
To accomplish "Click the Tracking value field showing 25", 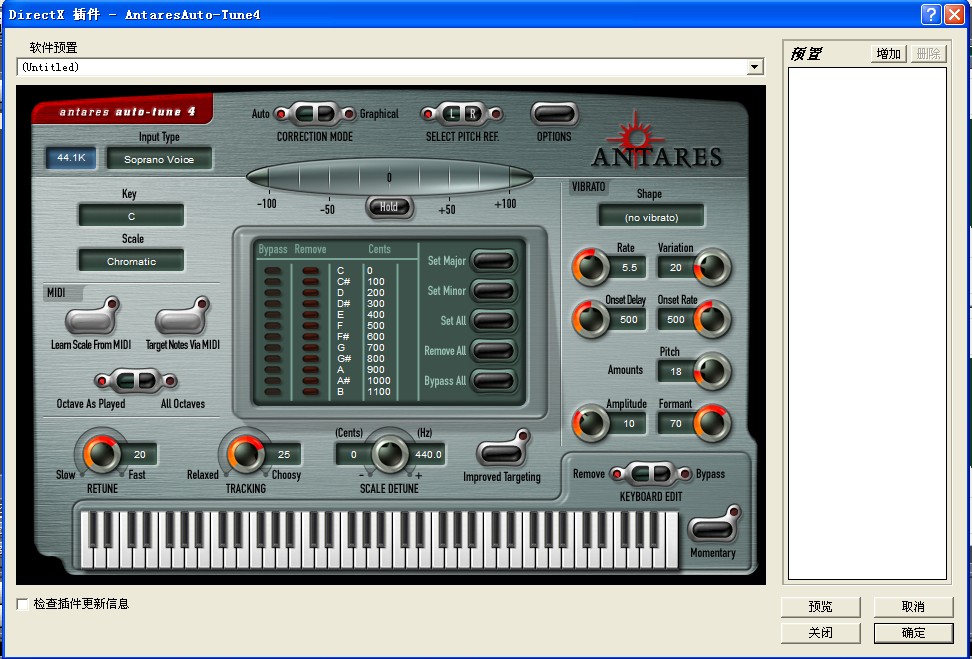I will coord(284,454).
